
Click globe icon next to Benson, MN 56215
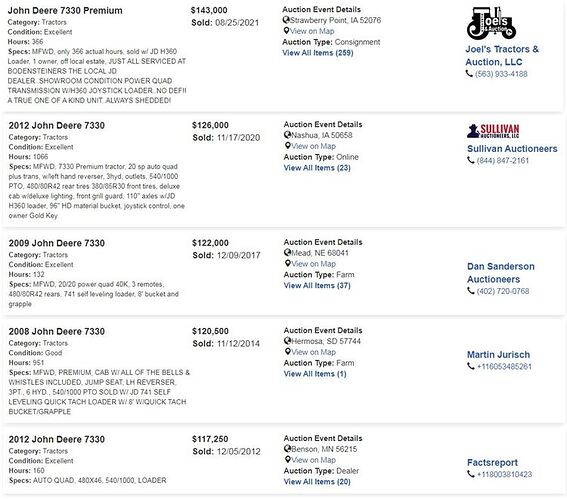(x=287, y=449)
